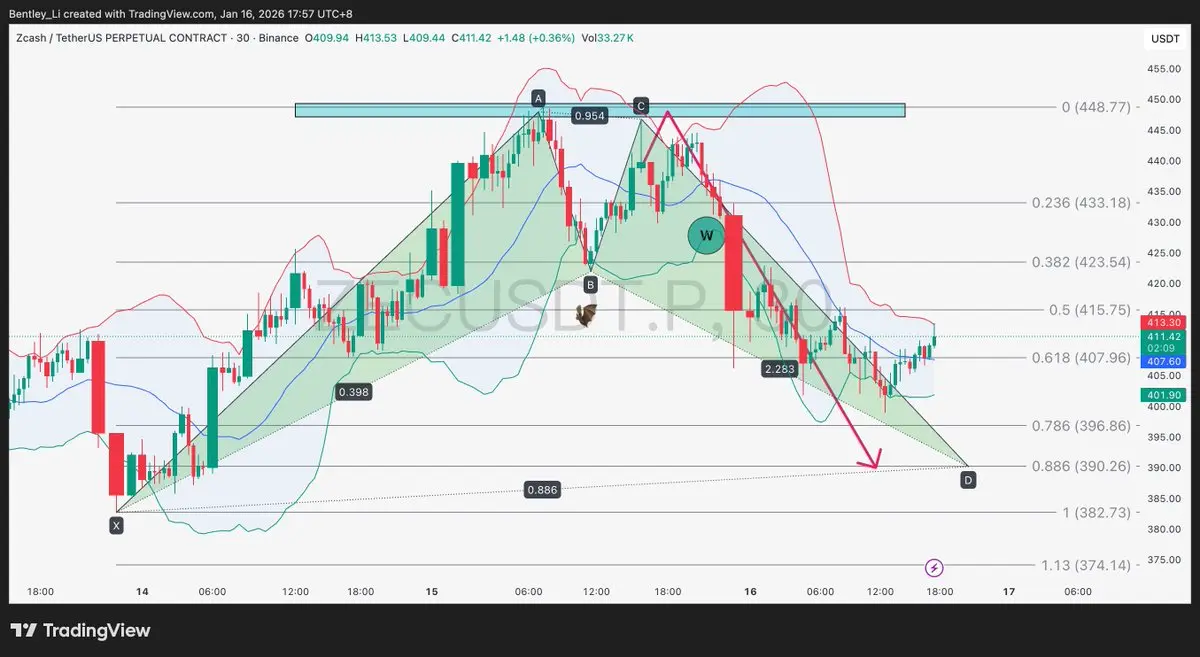Click the bat pattern icon below point B
This screenshot has height=657, width=1200.
pyautogui.click(x=586, y=316)
